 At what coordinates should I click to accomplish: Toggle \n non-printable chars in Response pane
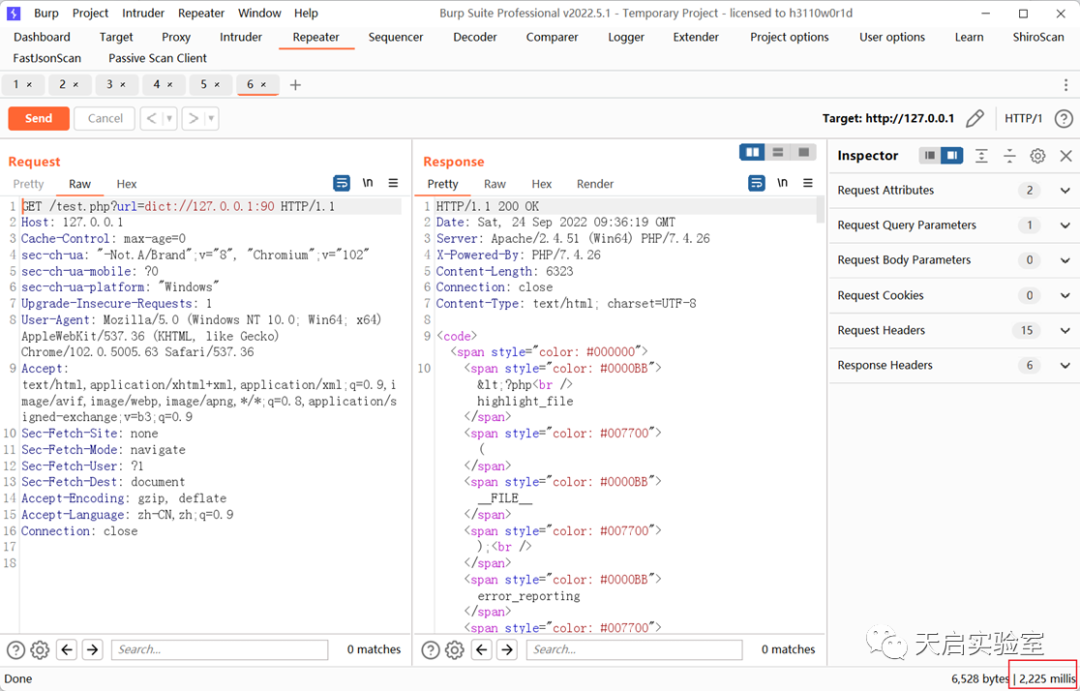click(782, 183)
